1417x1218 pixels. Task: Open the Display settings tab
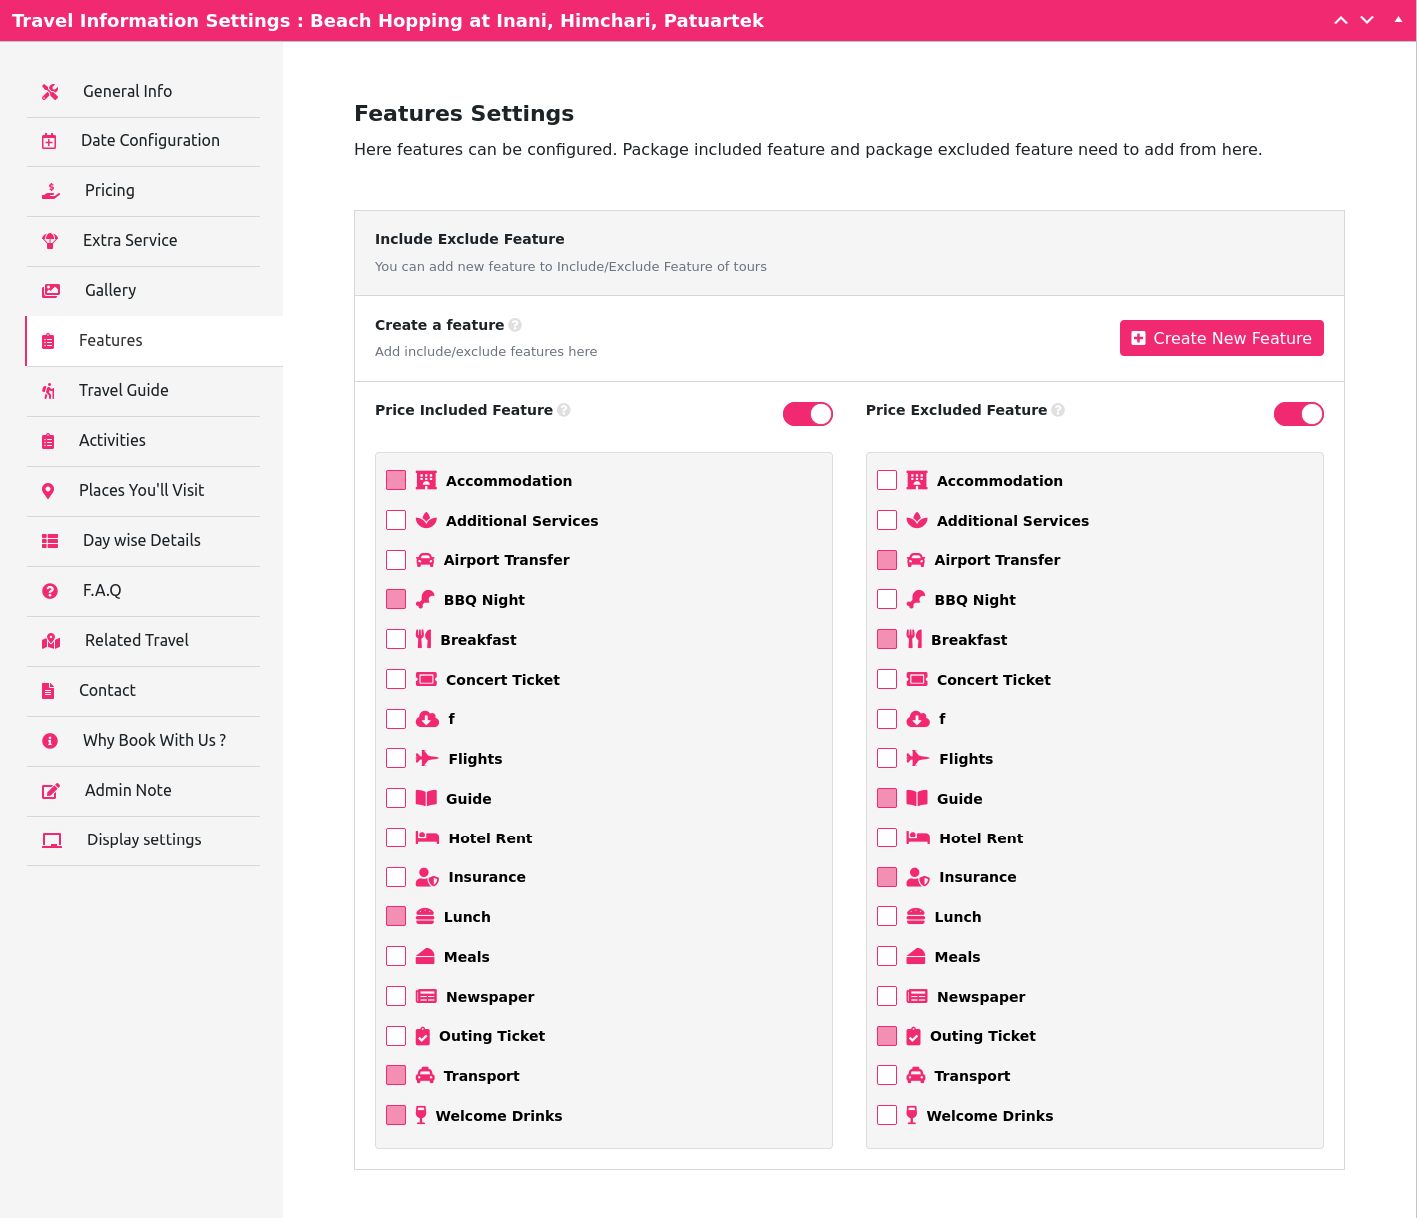(143, 841)
